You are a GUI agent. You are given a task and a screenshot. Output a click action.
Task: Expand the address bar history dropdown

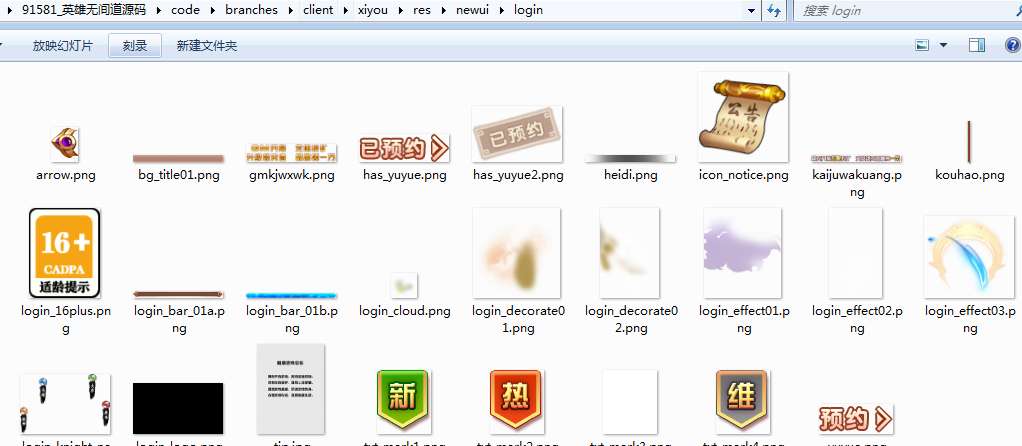point(750,10)
